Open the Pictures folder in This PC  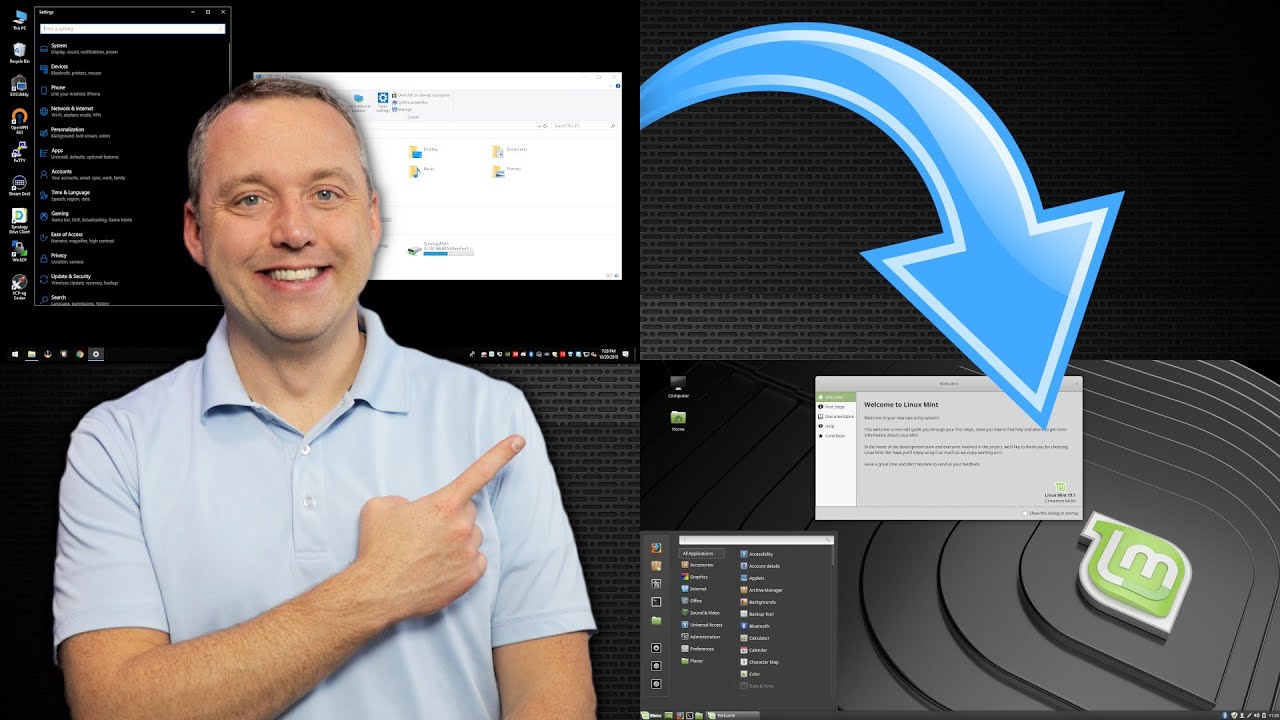click(506, 171)
